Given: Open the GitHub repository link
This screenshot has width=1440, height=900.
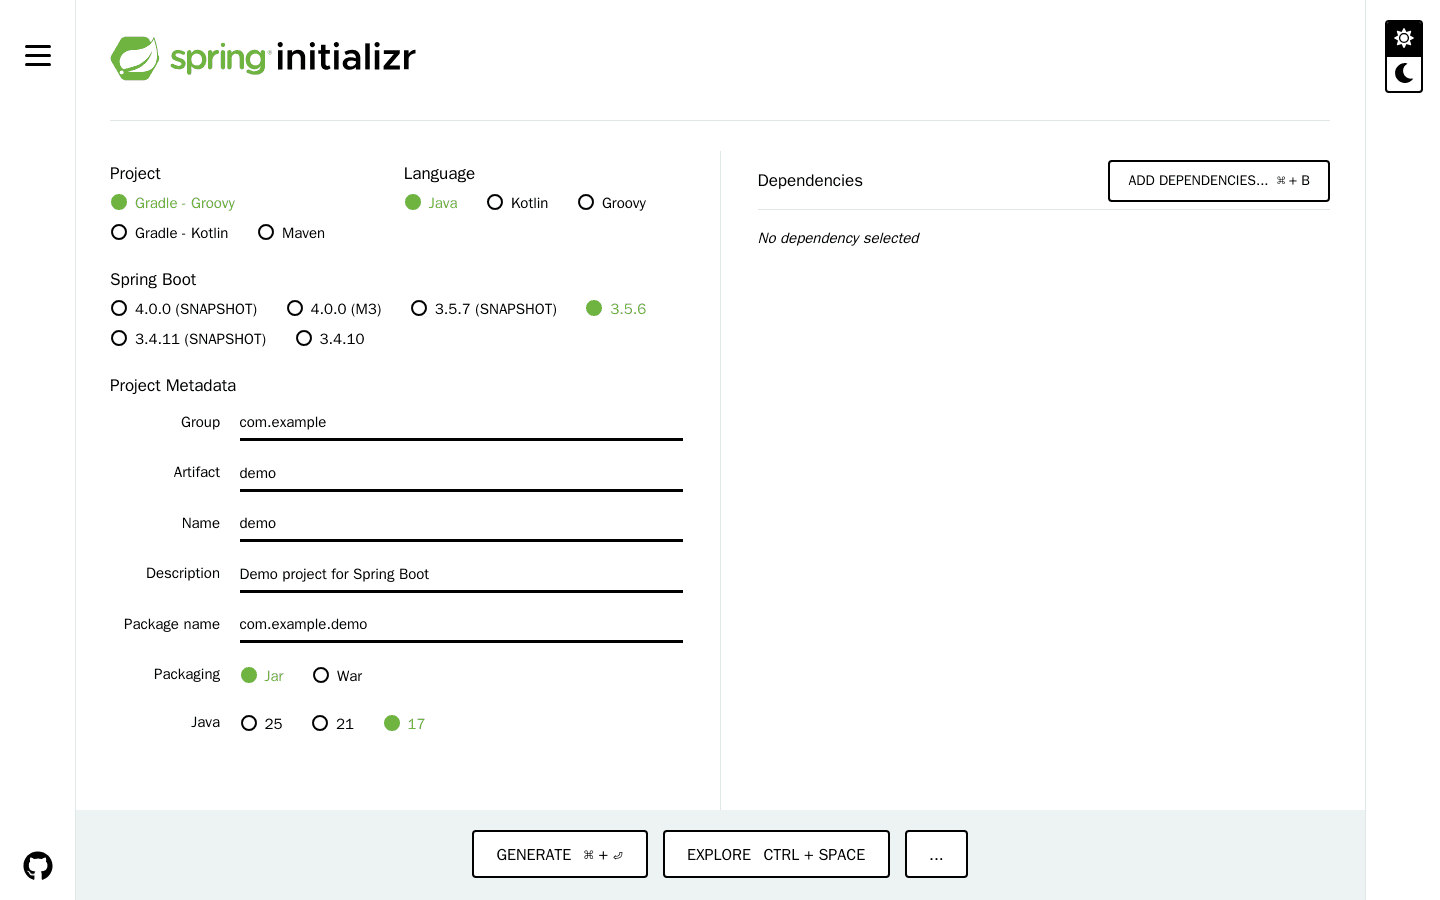Looking at the screenshot, I should [x=37, y=864].
